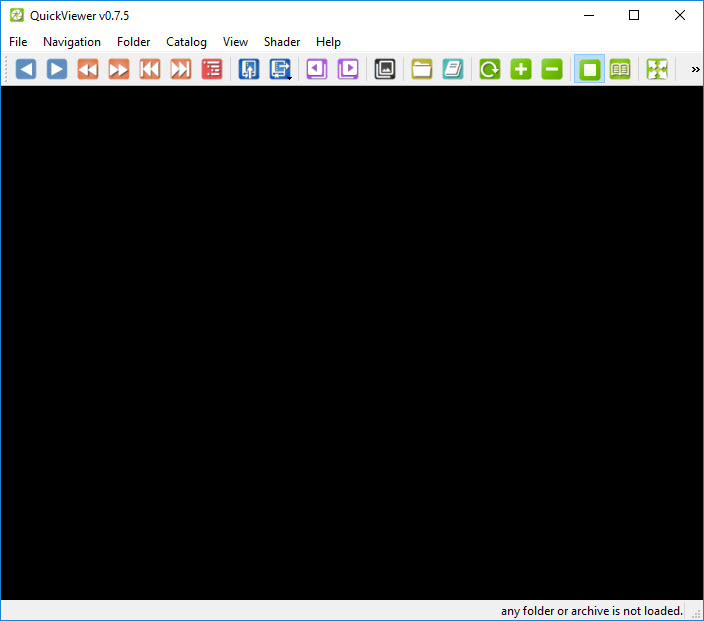Open the black picture catalog icon

[x=385, y=69]
